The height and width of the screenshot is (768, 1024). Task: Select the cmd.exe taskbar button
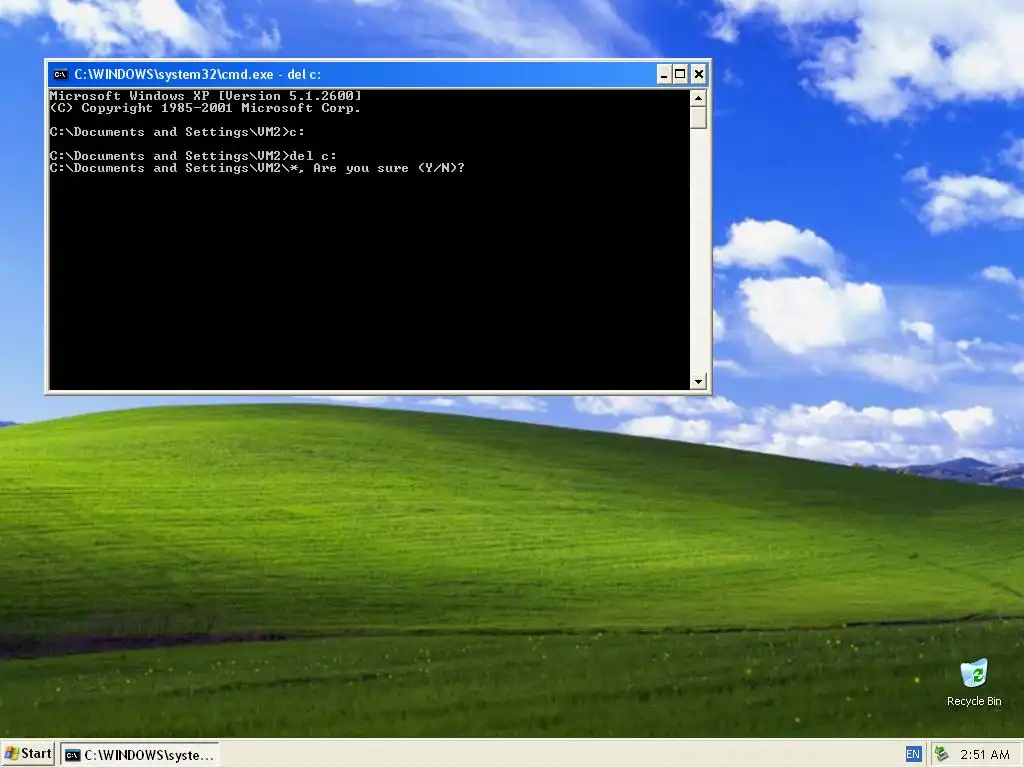[x=140, y=755]
